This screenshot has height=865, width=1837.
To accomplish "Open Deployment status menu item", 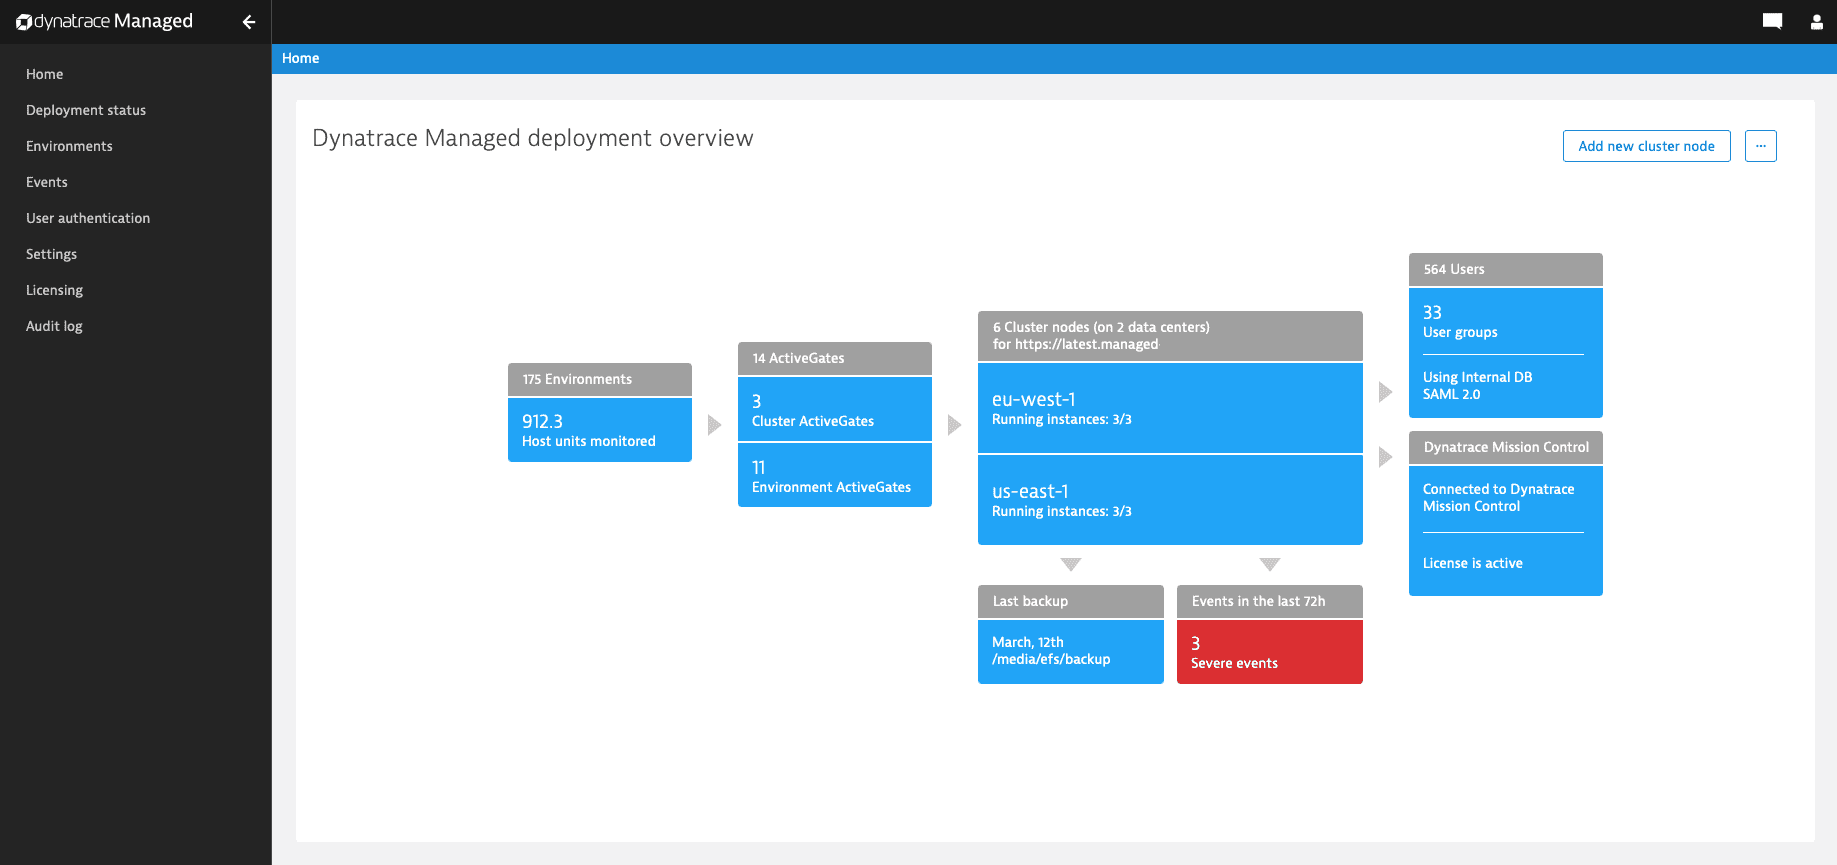I will pos(86,110).
